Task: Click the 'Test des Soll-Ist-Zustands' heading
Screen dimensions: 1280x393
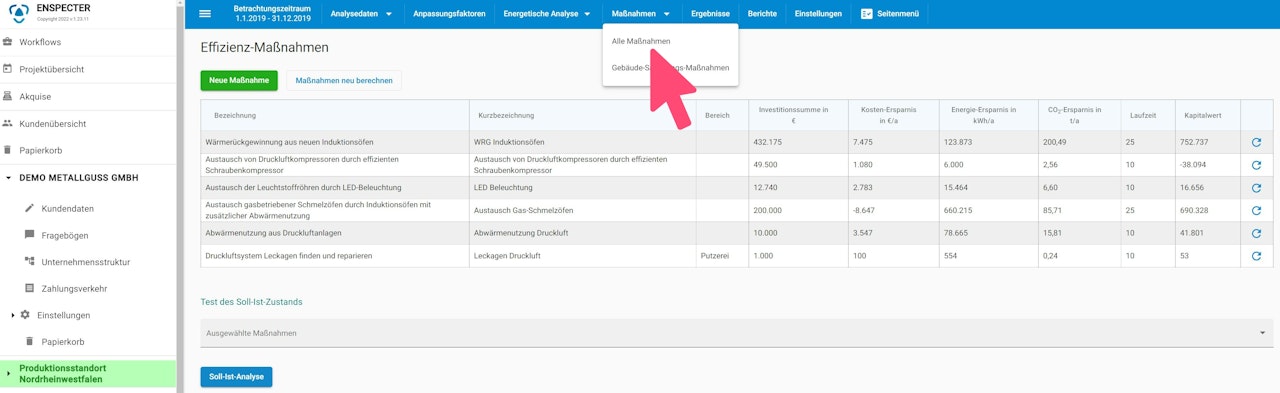Action: pyautogui.click(x=251, y=301)
